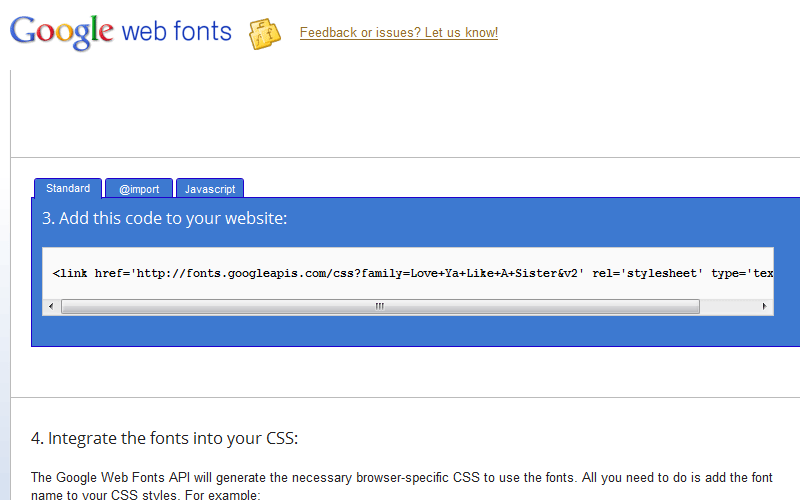Click the horizontal scrollbar left arrow
Image resolution: width=800 pixels, height=500 pixels.
51,306
